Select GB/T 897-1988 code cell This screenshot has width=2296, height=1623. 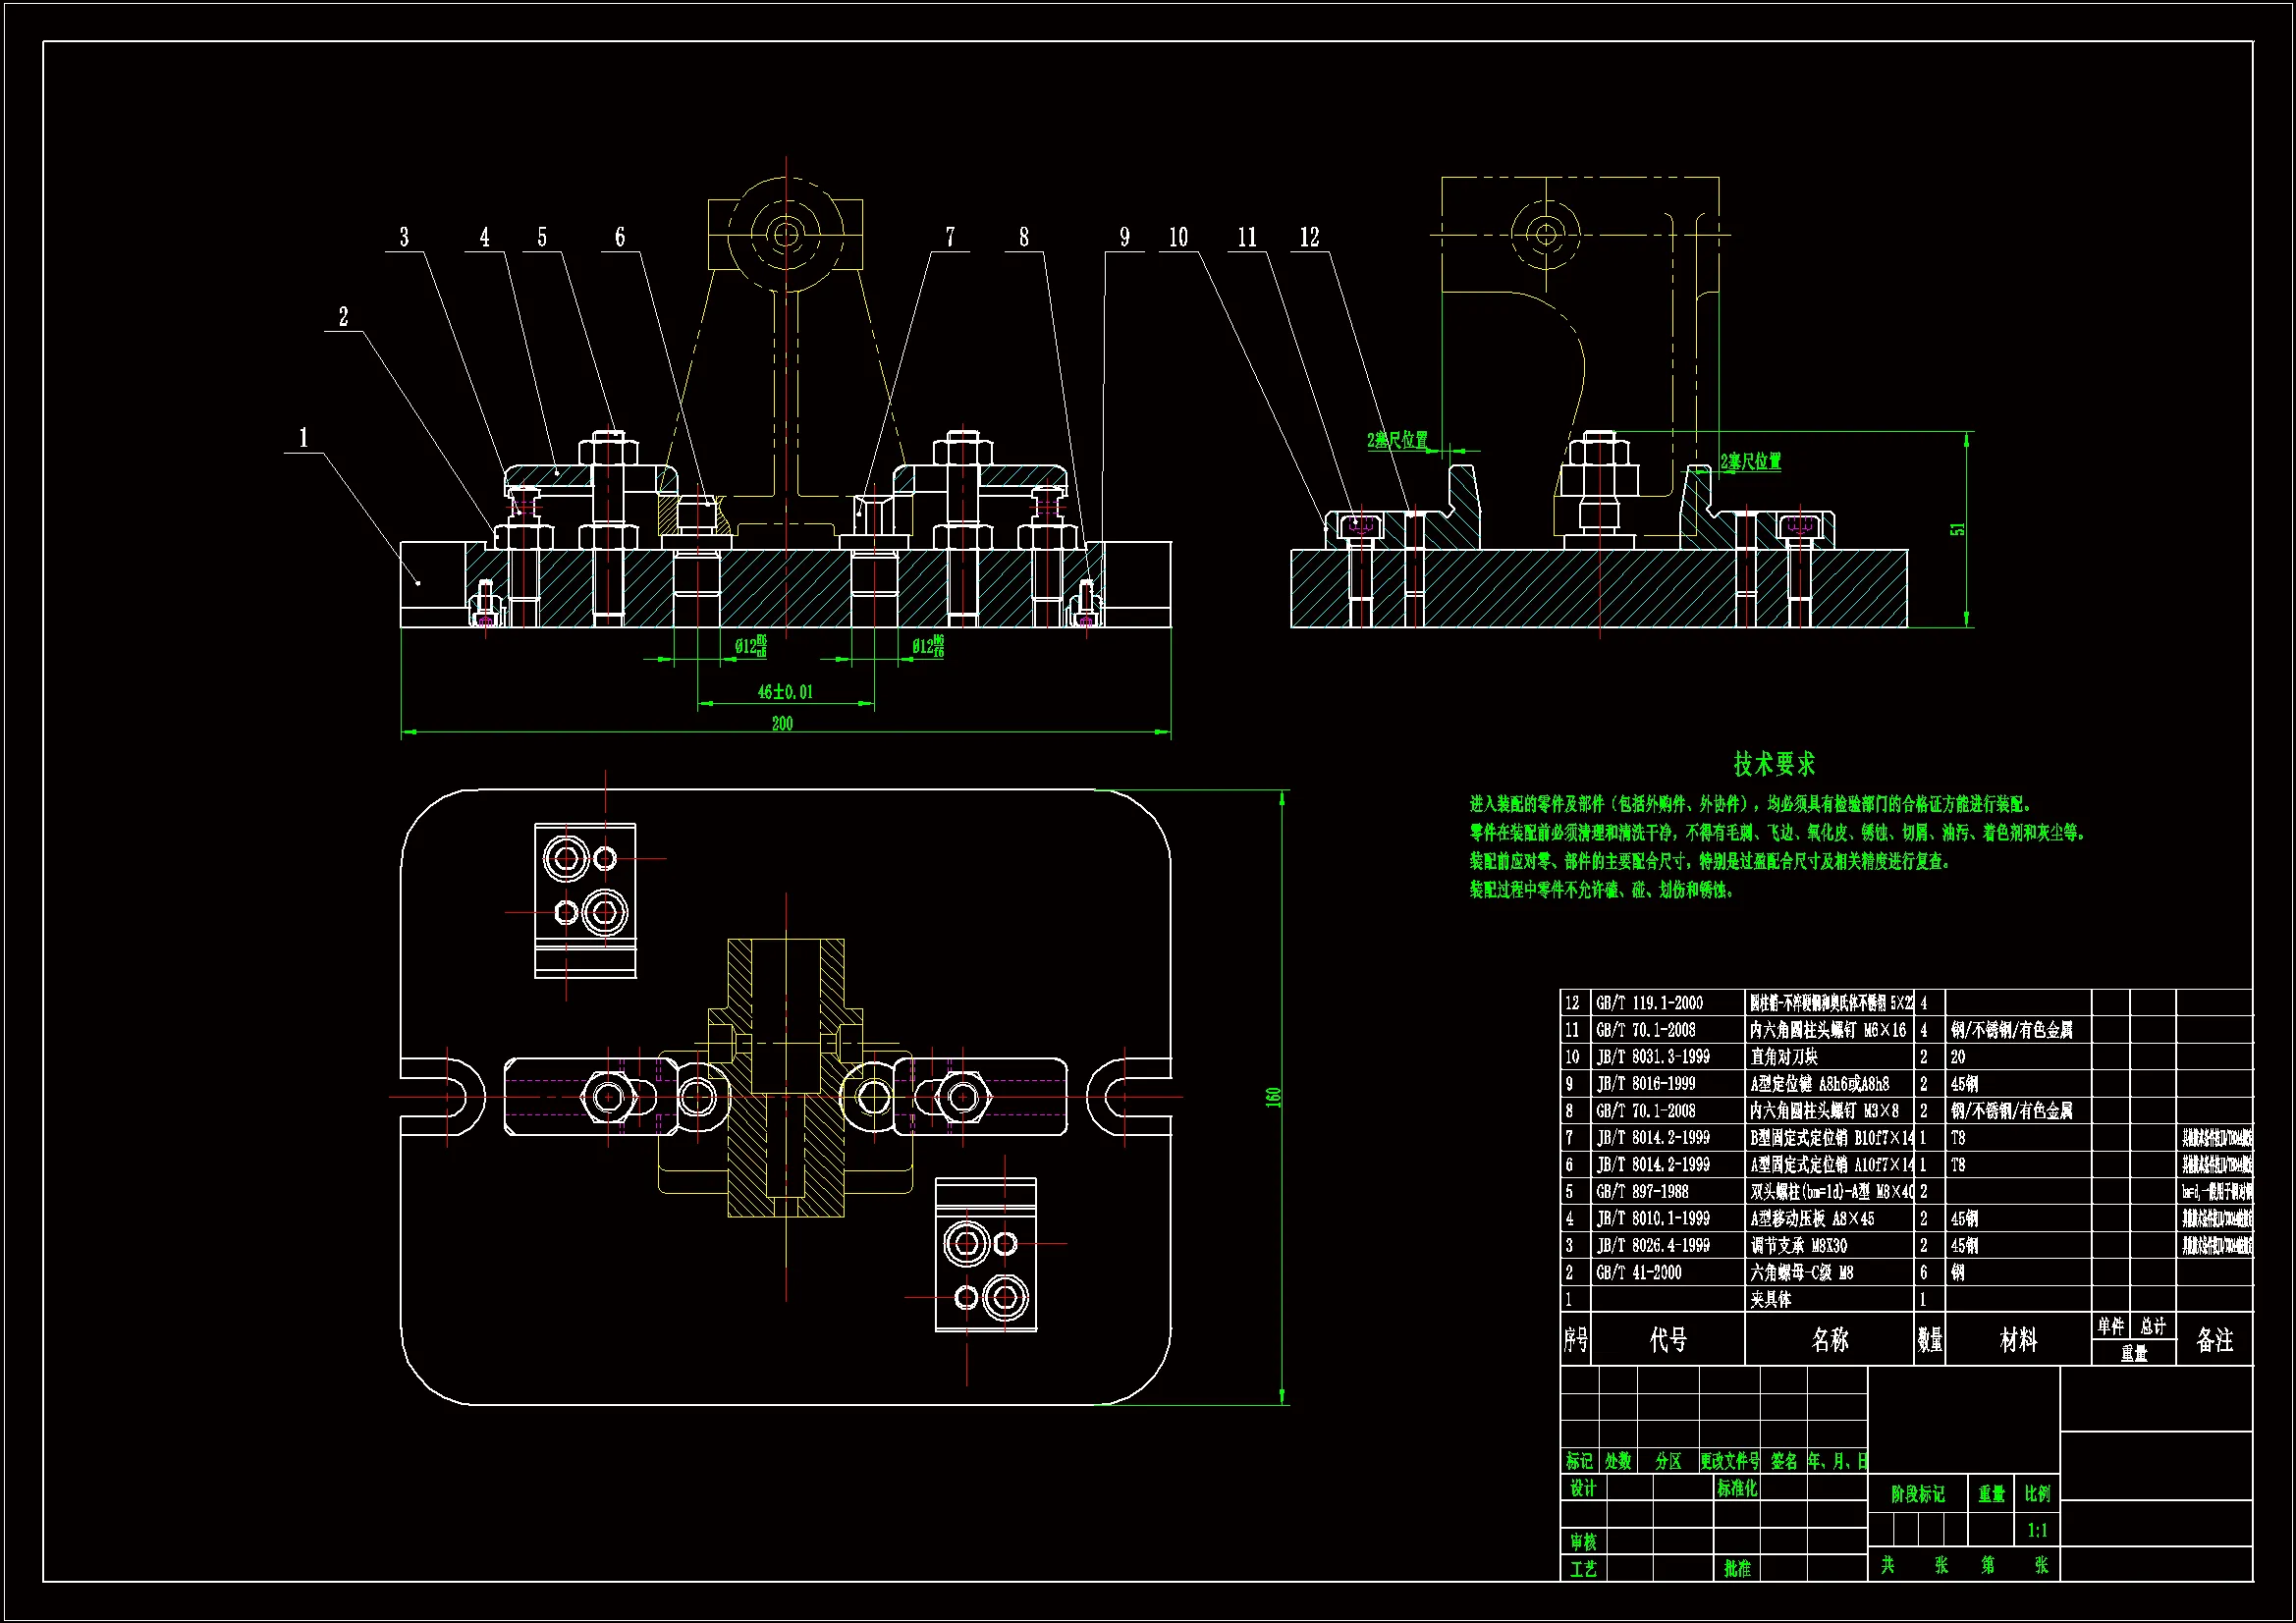pyautogui.click(x=1641, y=1191)
